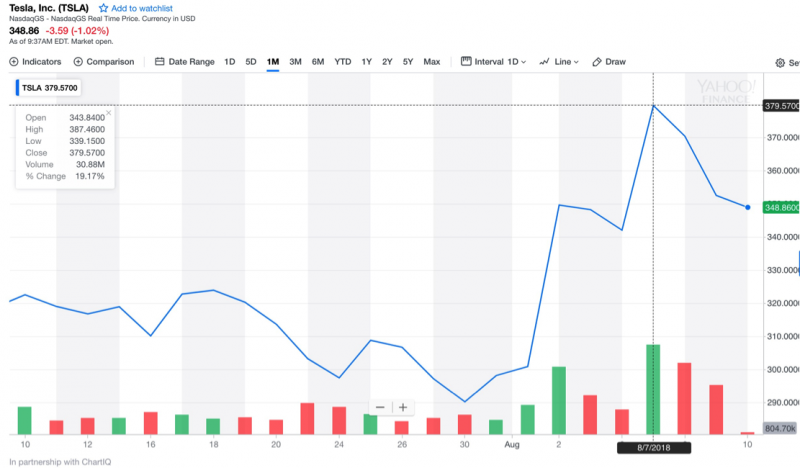Click the Aug label on date axis
This screenshot has height=468, width=800.
pos(512,445)
